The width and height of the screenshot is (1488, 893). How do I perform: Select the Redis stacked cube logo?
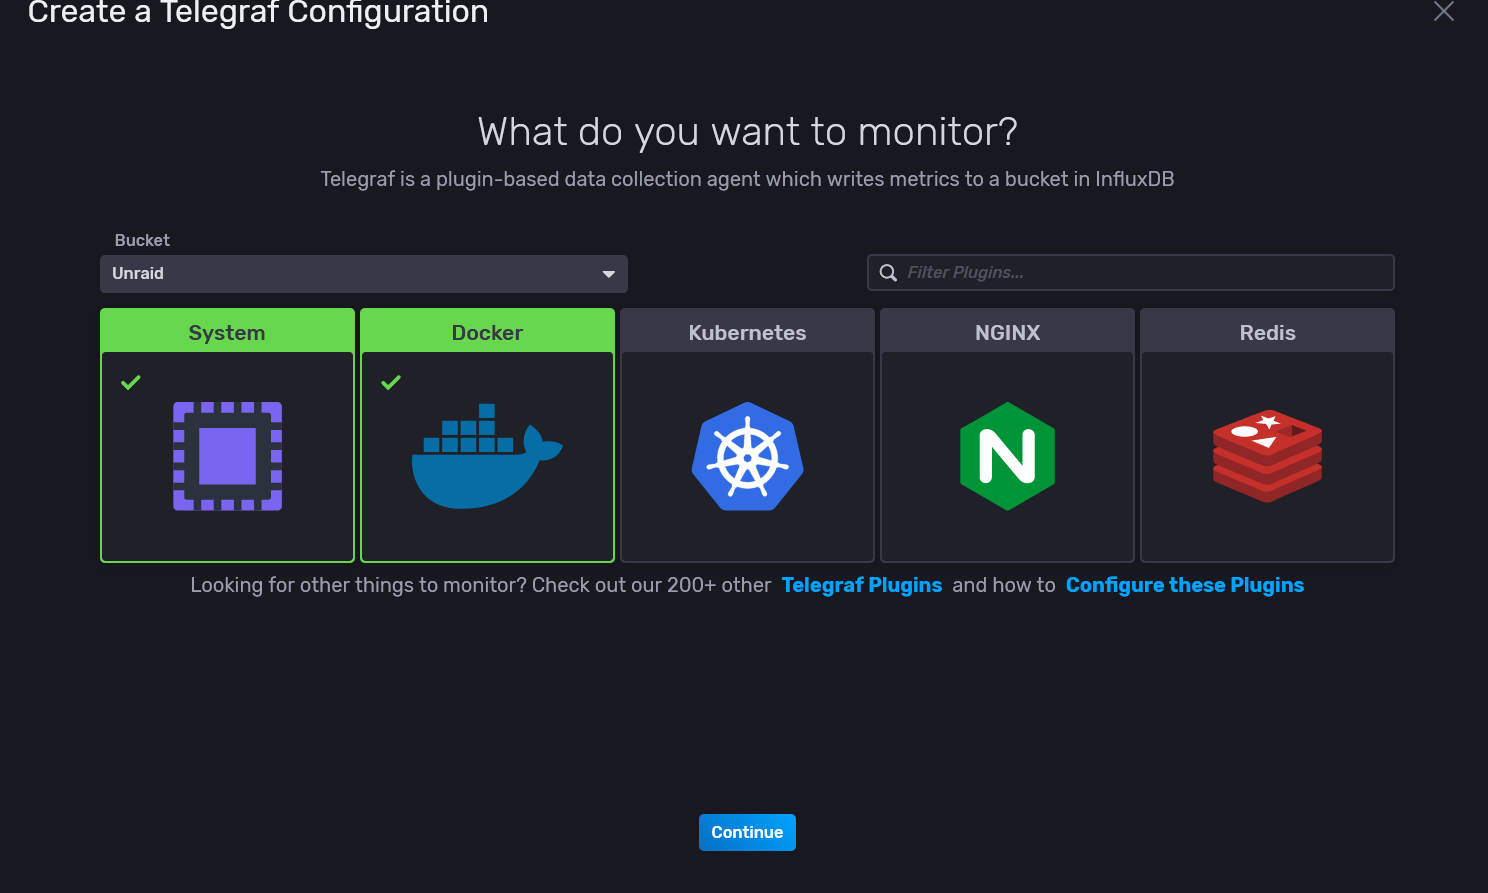1267,456
